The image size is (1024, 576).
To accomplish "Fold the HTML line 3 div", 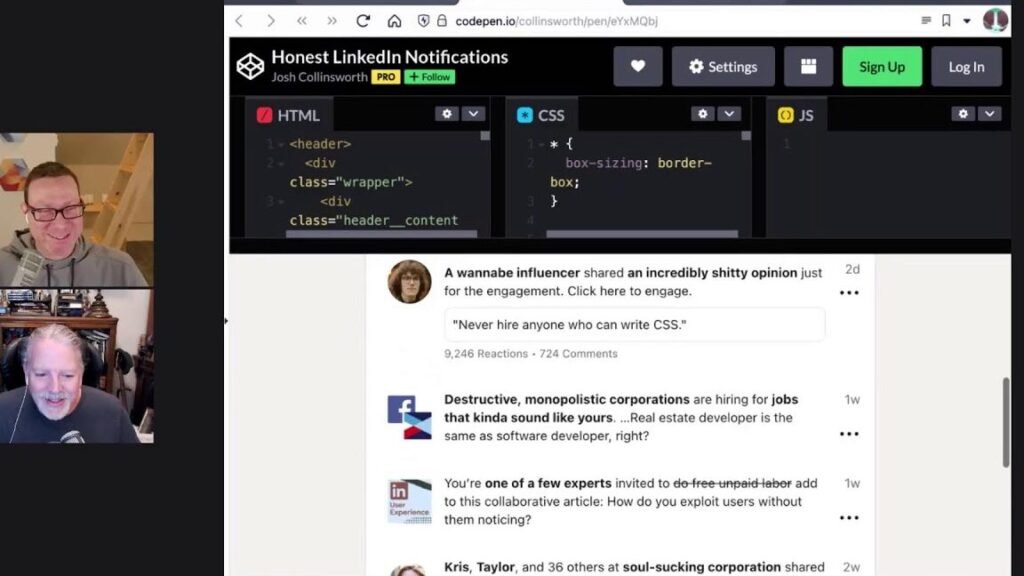I will tap(281, 202).
